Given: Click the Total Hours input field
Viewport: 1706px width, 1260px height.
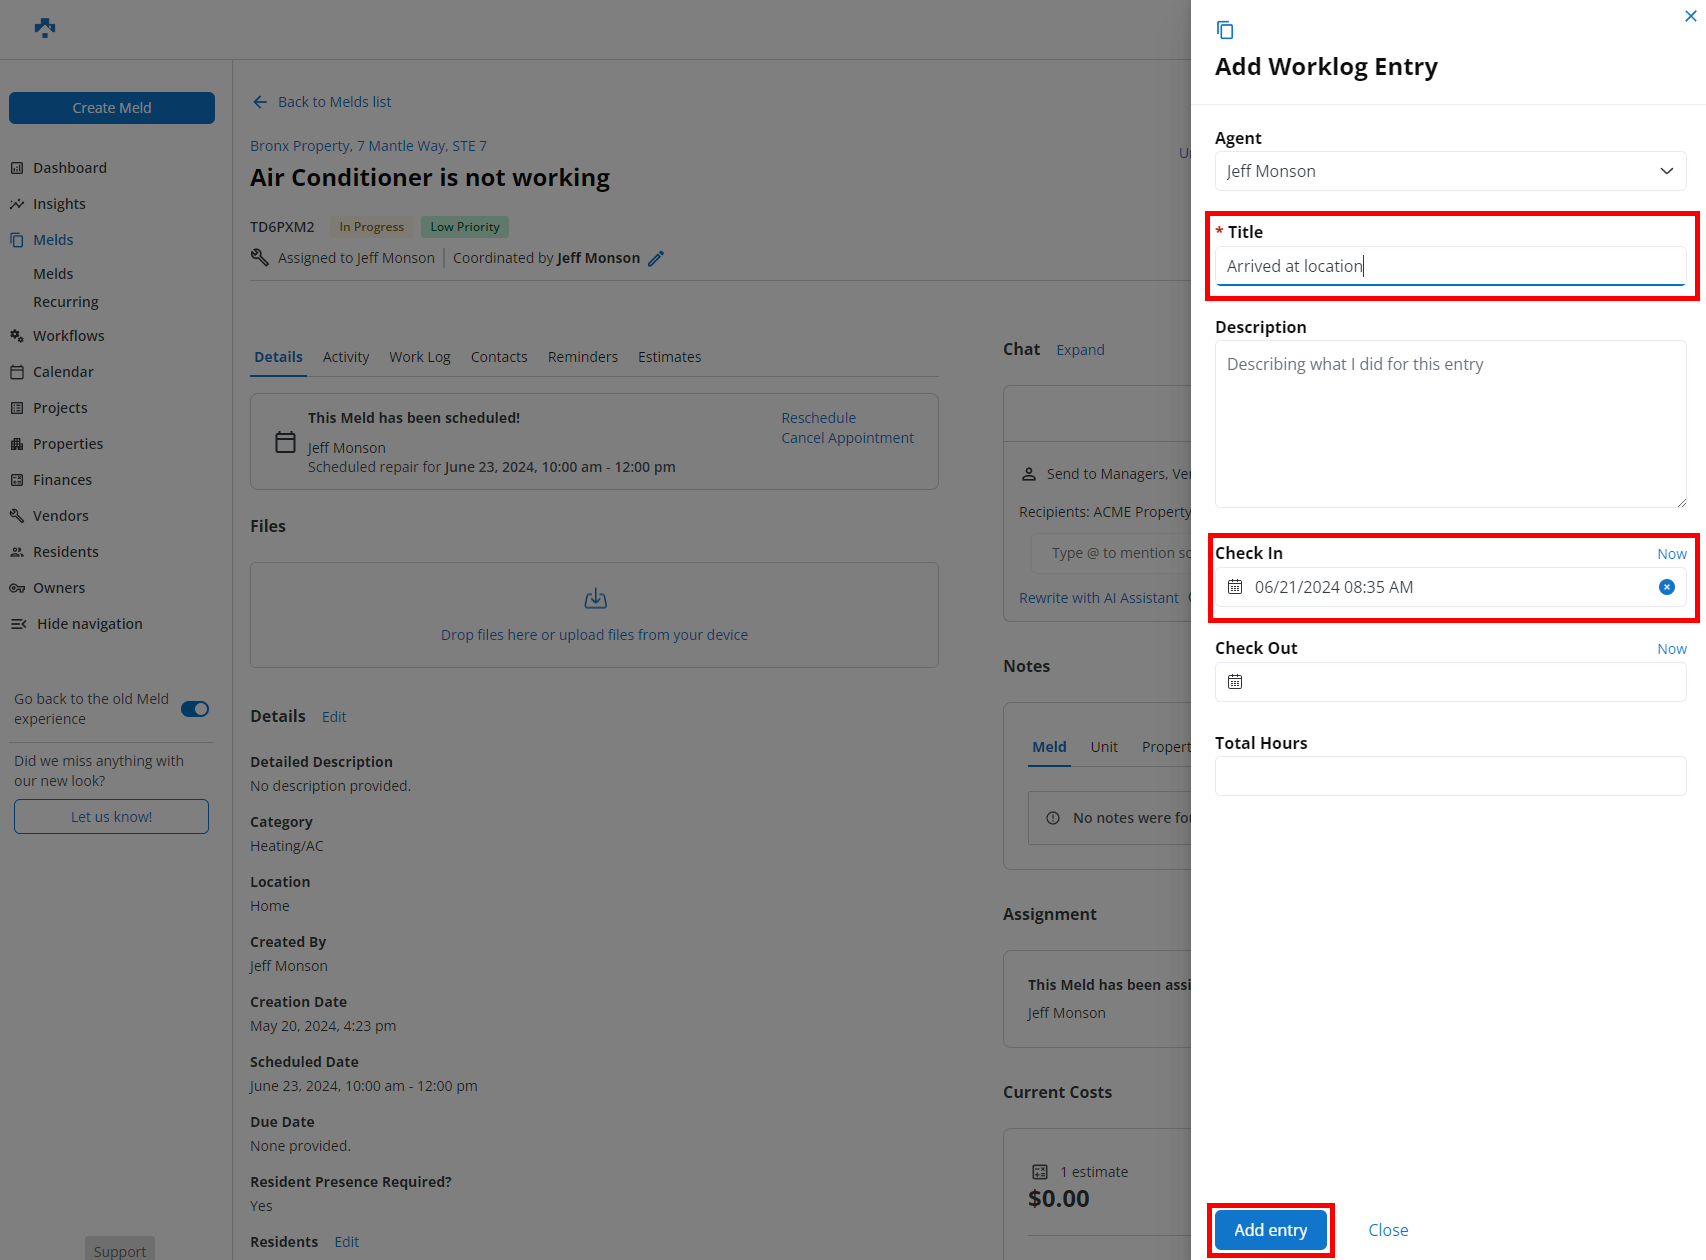Looking at the screenshot, I should [x=1450, y=776].
